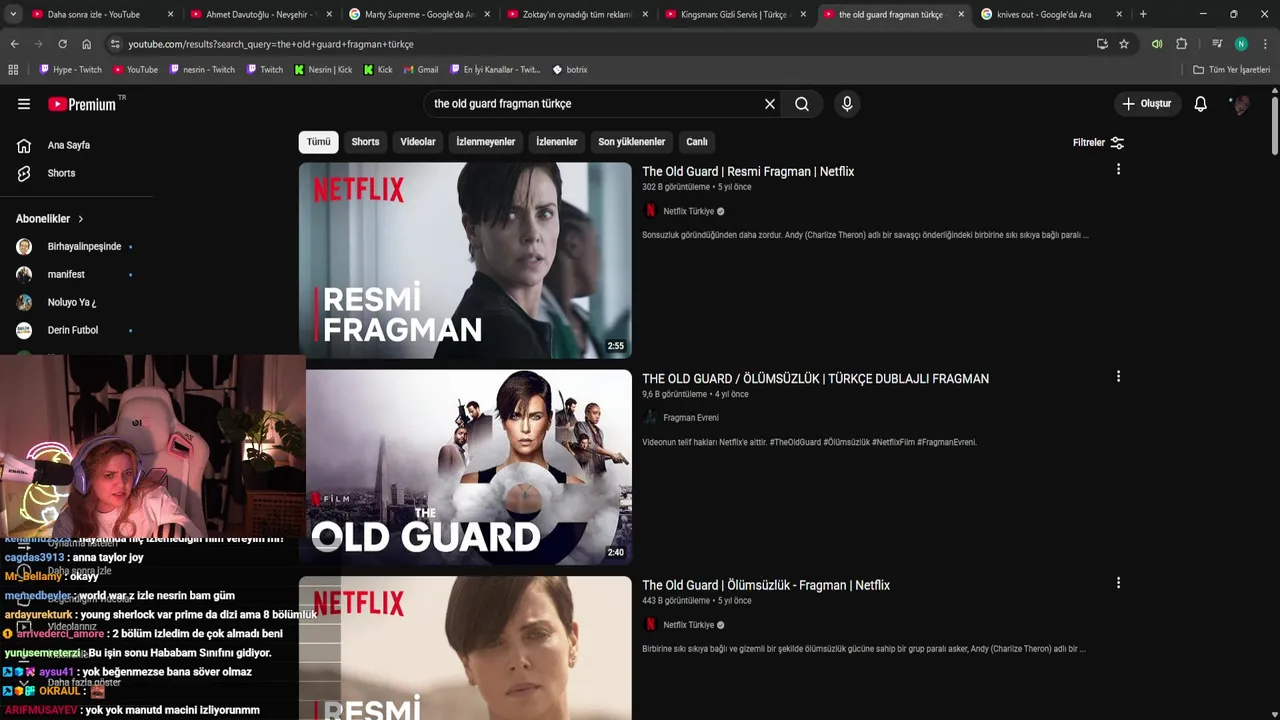Select the Videolar filter chip
The height and width of the screenshot is (720, 1280).
pos(418,142)
